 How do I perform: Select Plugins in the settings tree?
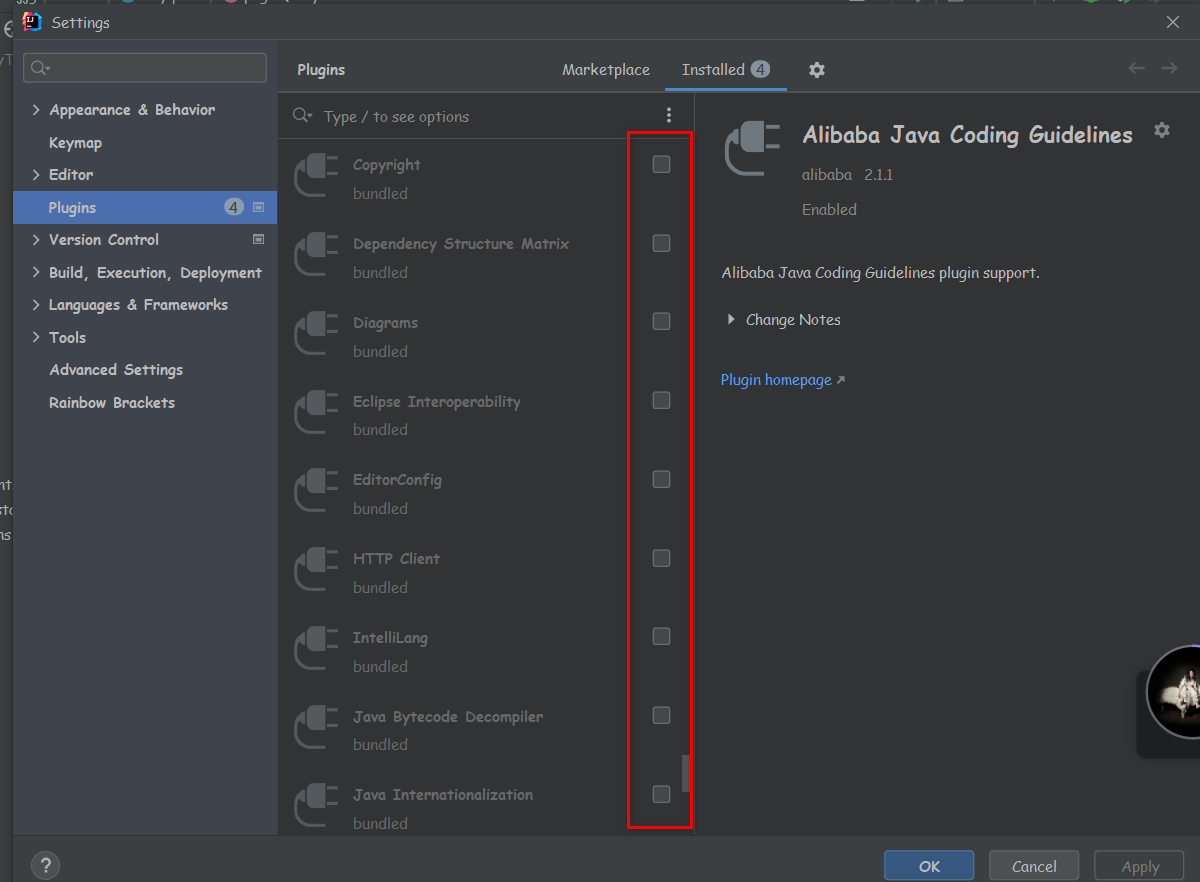pyautogui.click(x=145, y=207)
